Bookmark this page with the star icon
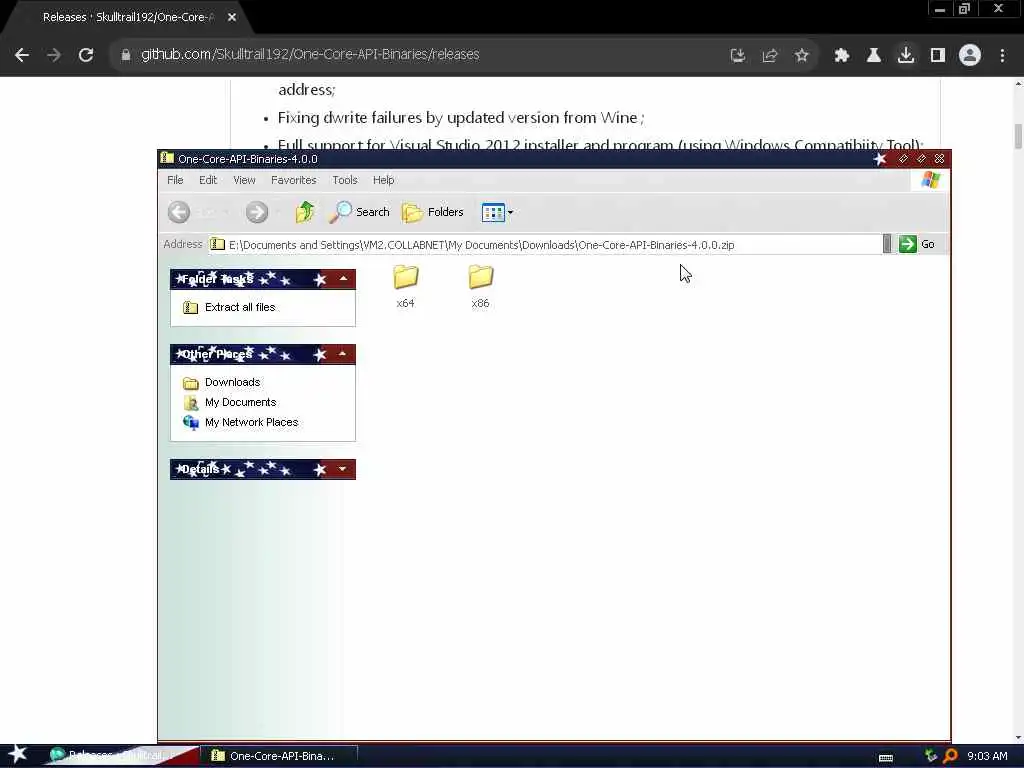1024x768 pixels. [x=801, y=56]
